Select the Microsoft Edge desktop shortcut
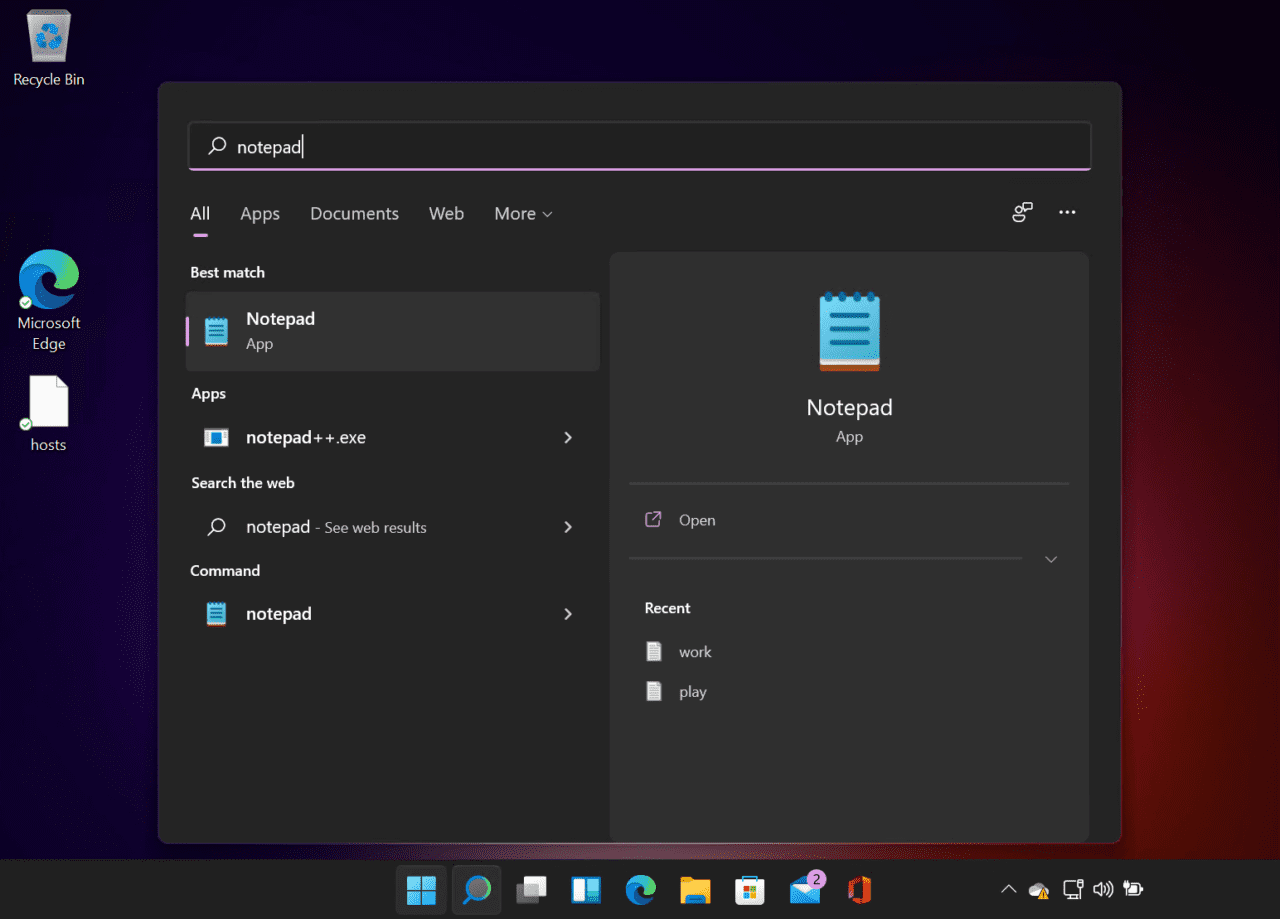 (48, 300)
